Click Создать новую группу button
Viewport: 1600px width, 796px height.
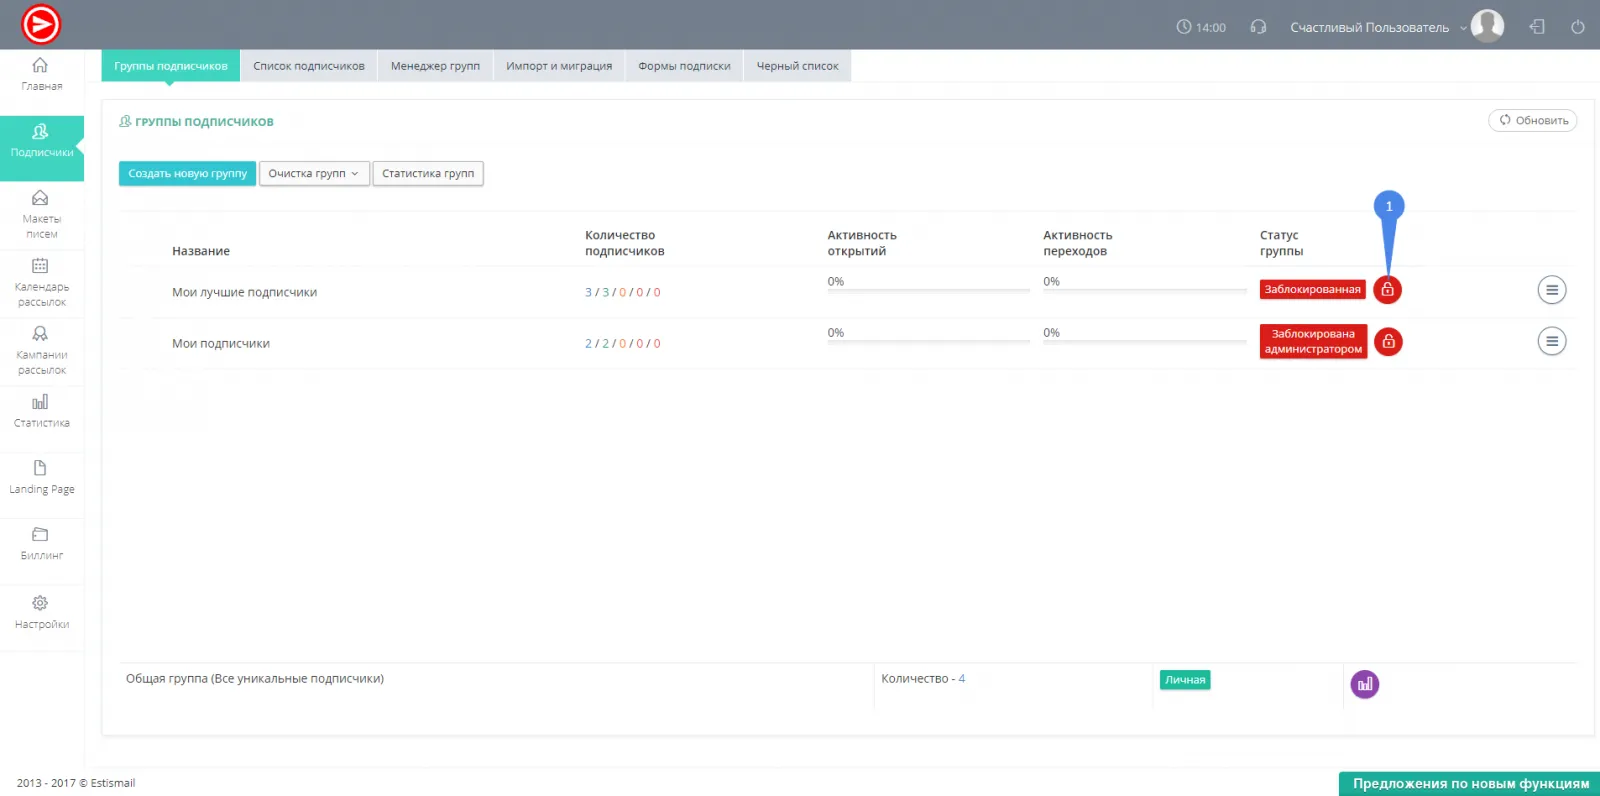click(187, 174)
